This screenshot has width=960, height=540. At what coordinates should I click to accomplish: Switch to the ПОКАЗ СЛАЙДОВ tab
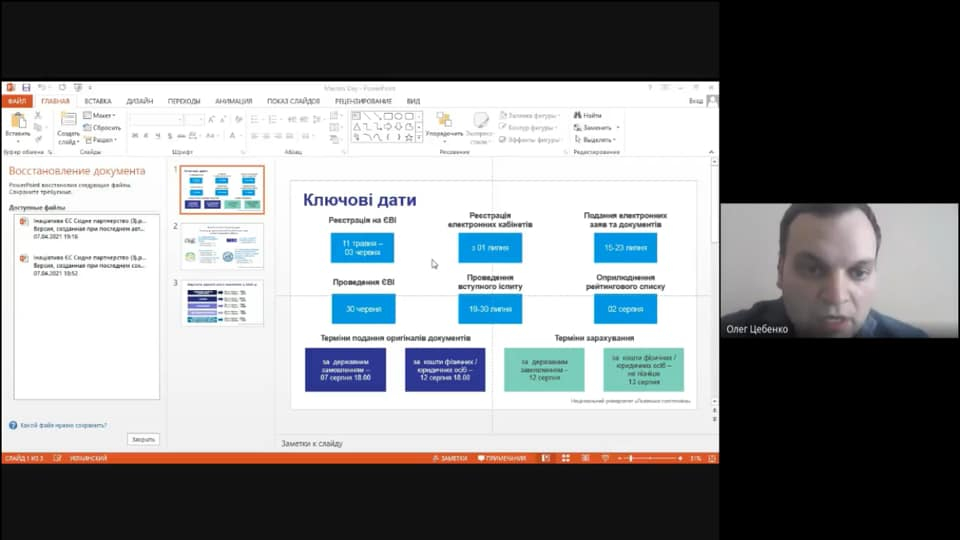pos(293,101)
